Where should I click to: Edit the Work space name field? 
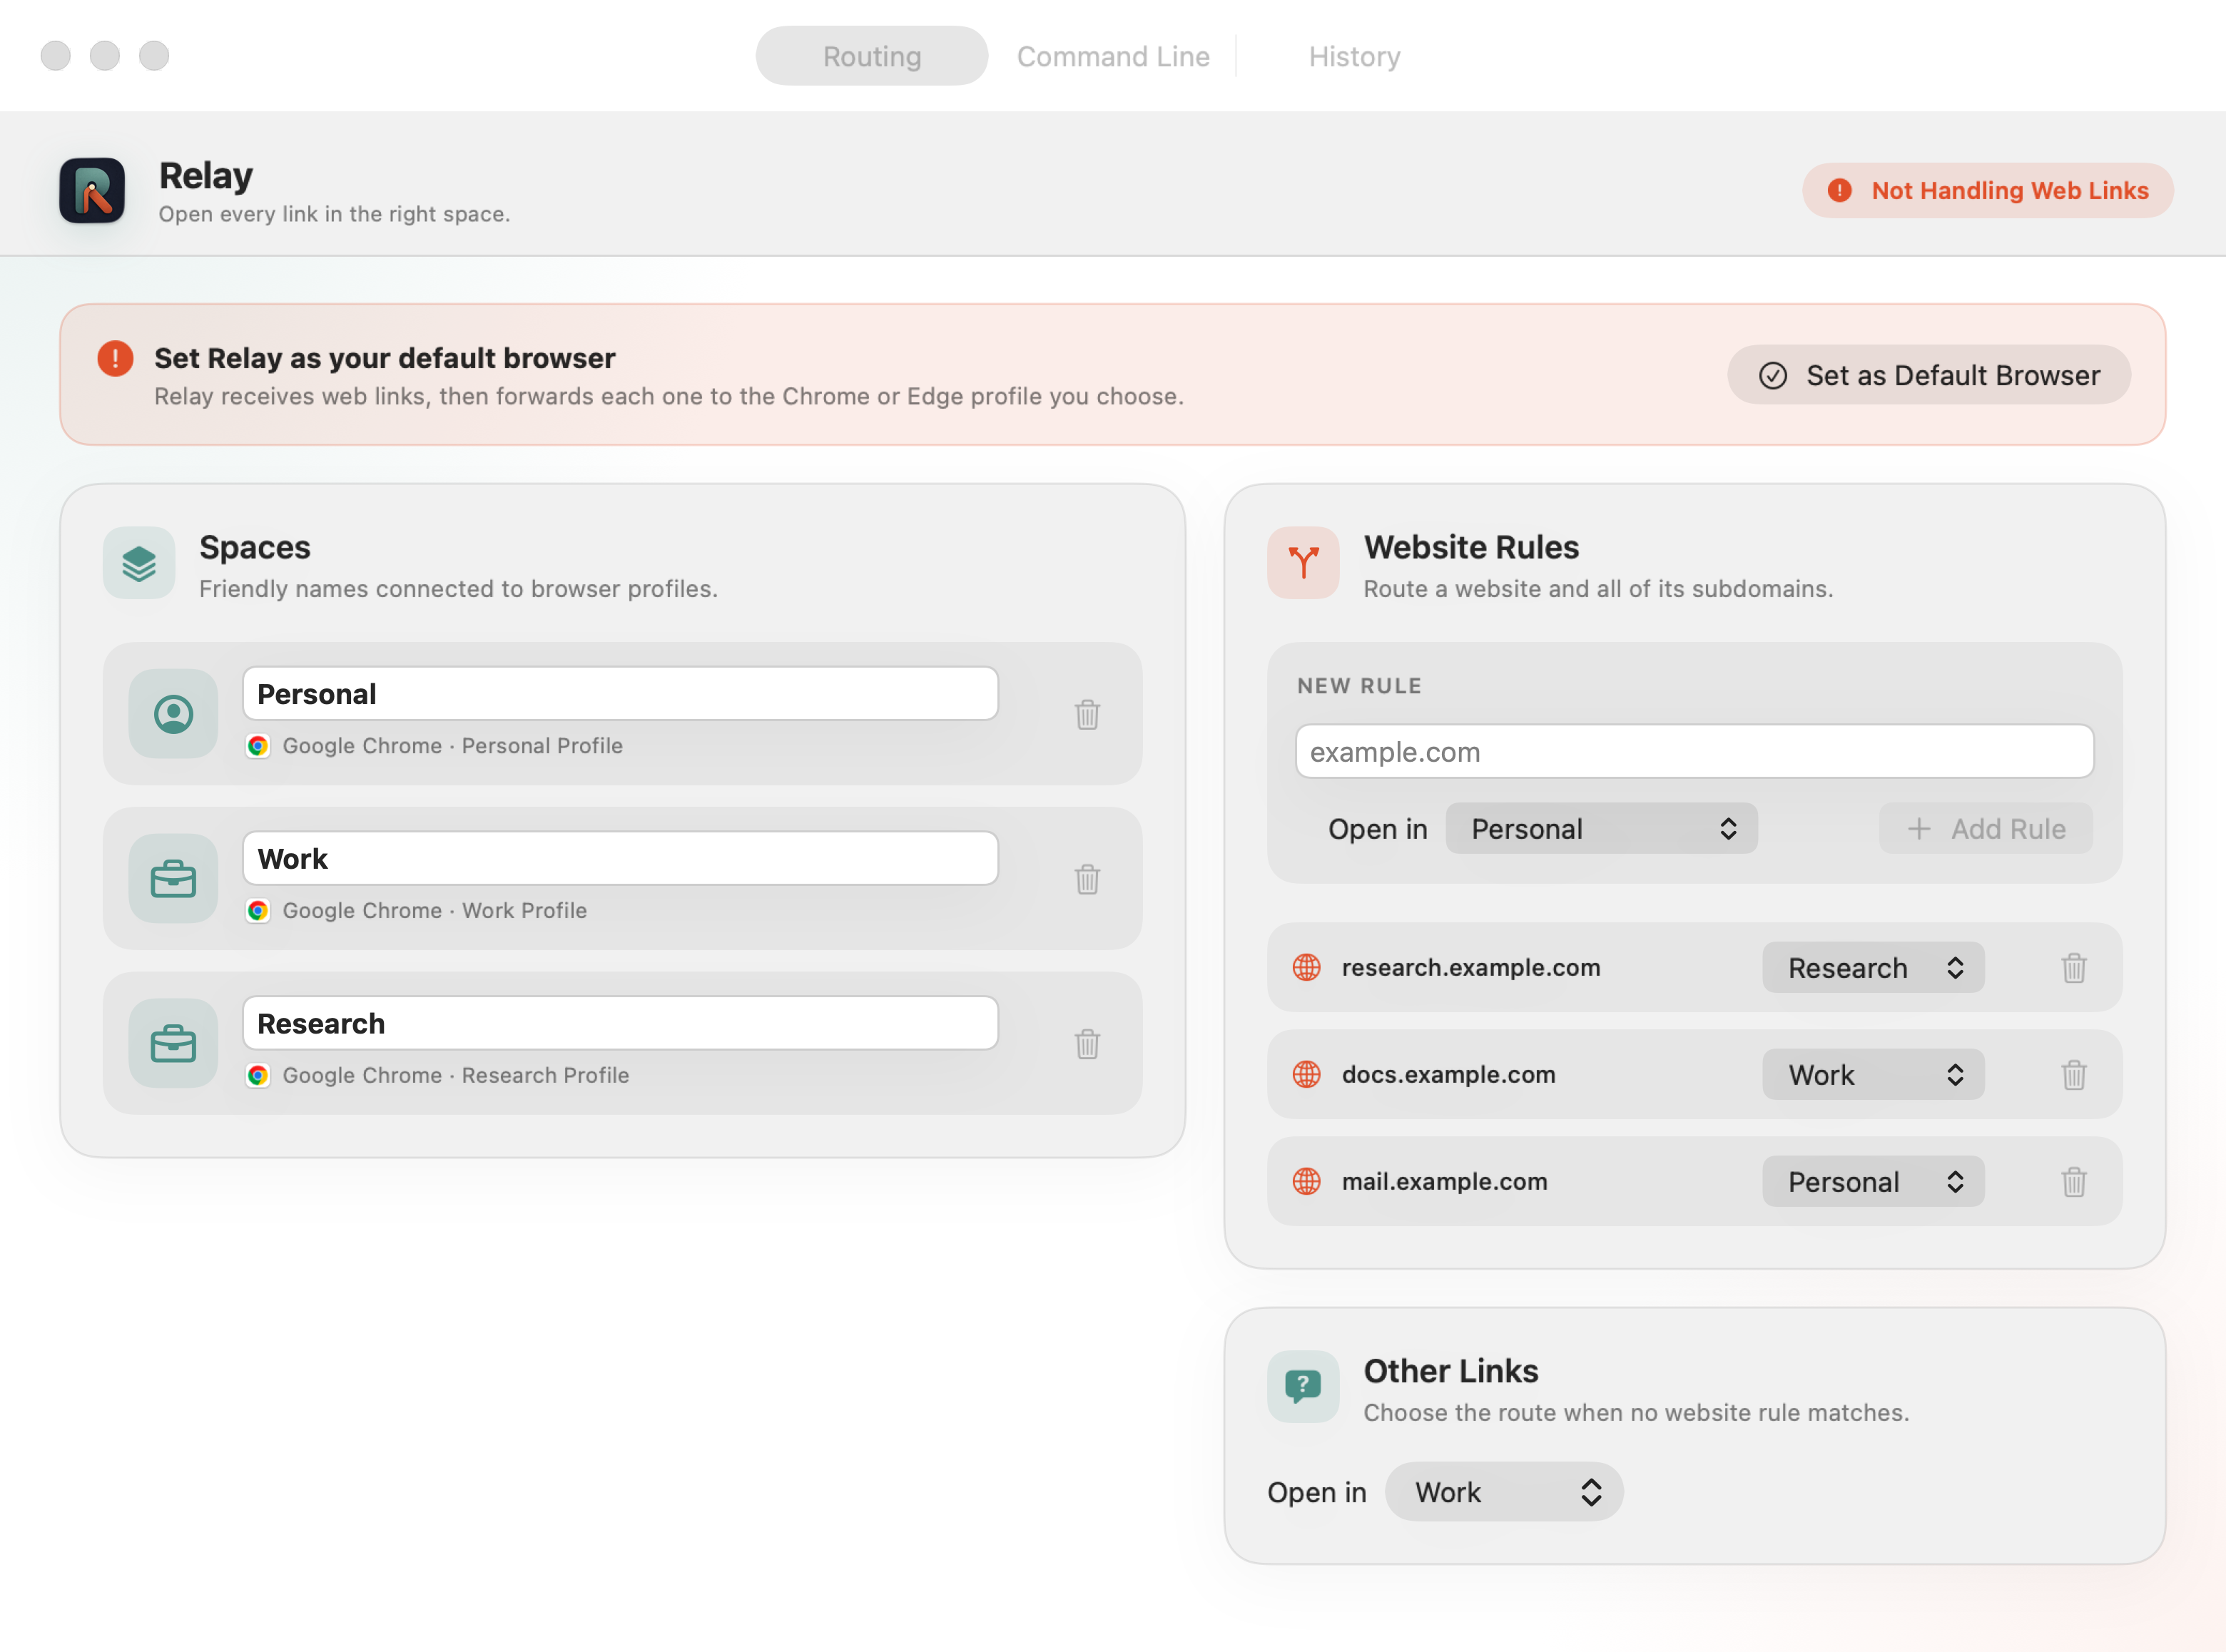tap(620, 858)
